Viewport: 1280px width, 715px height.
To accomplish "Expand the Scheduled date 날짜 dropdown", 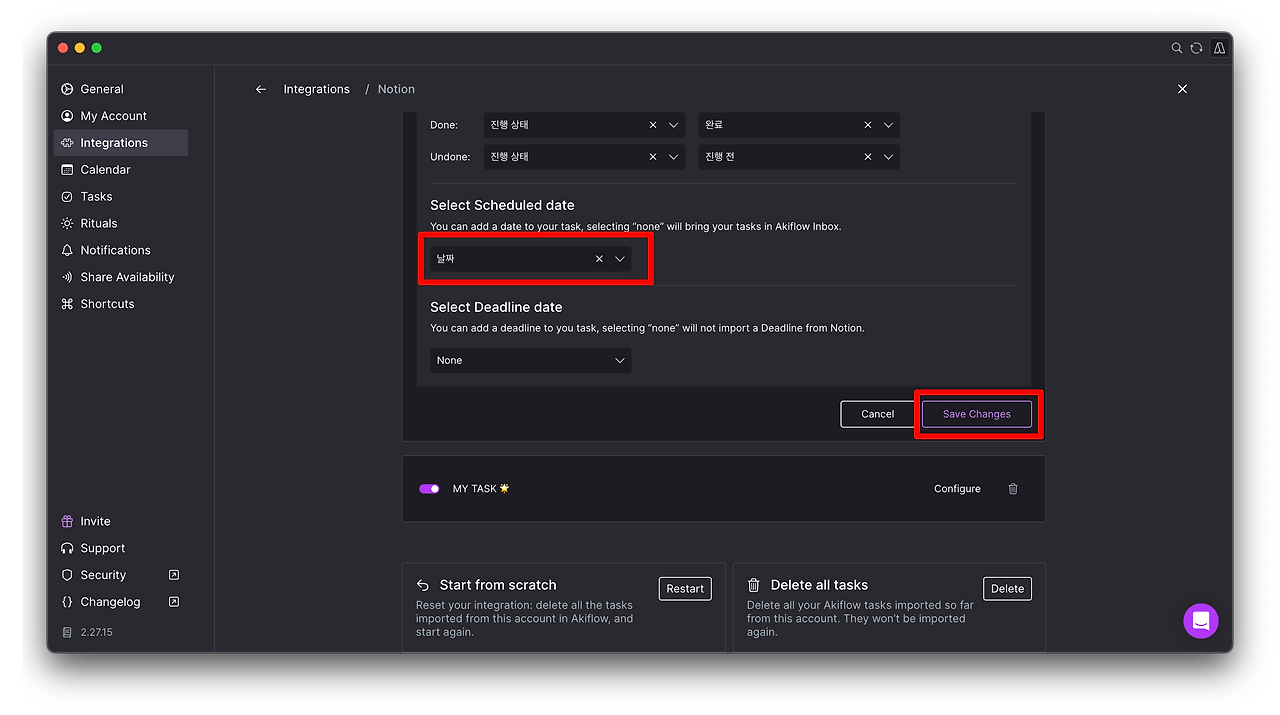I will [620, 259].
